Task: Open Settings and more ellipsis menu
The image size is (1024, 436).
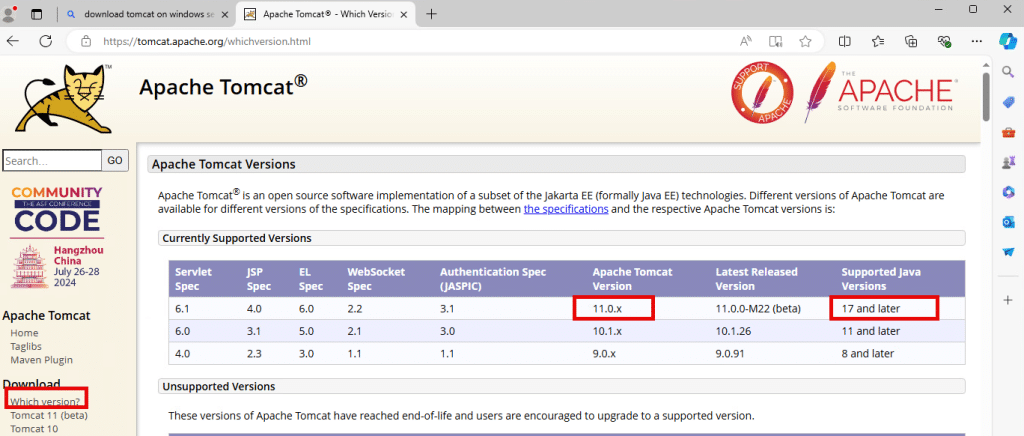Action: [977, 41]
